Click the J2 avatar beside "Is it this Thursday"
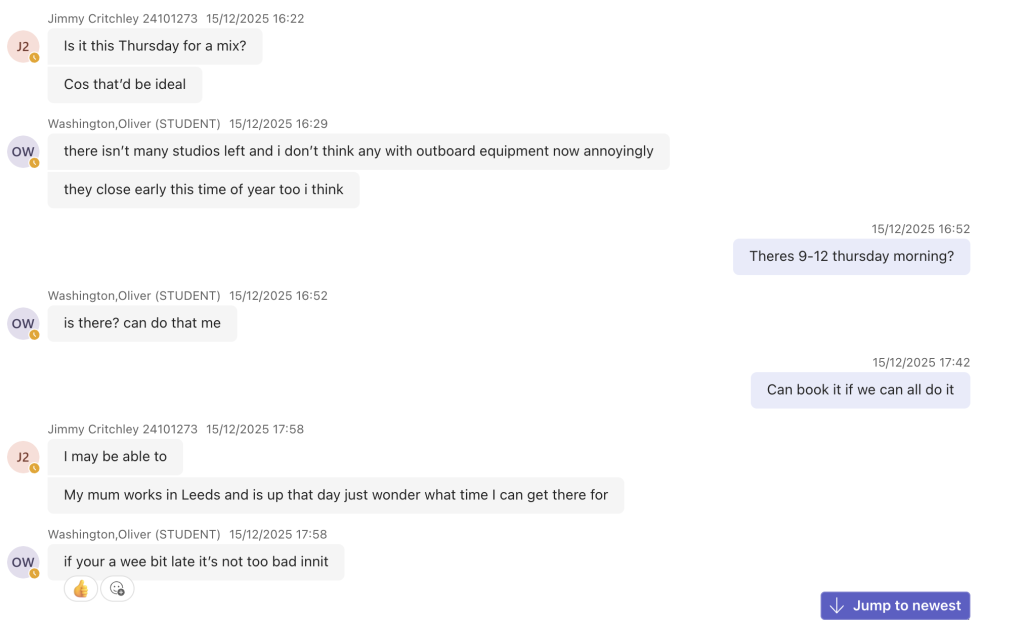1024x627 pixels. pos(22,47)
